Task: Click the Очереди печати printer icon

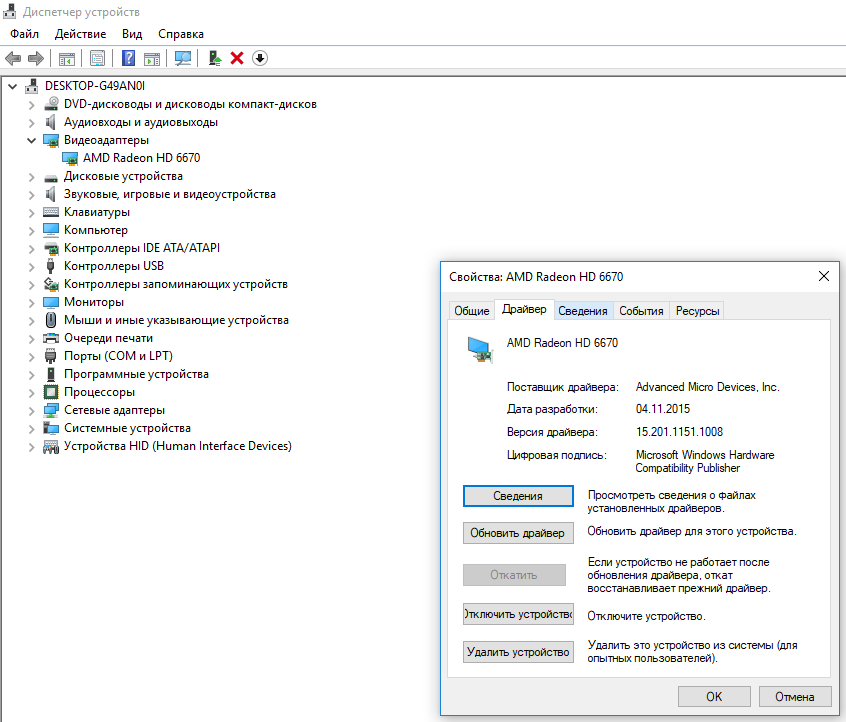Action: pos(51,338)
